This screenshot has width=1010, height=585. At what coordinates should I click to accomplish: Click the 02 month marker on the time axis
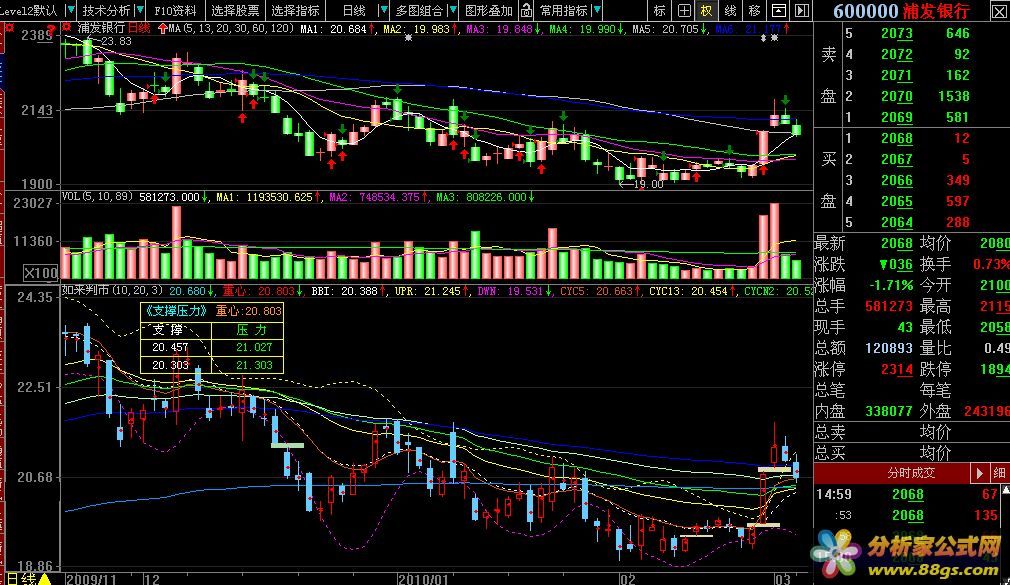627,579
